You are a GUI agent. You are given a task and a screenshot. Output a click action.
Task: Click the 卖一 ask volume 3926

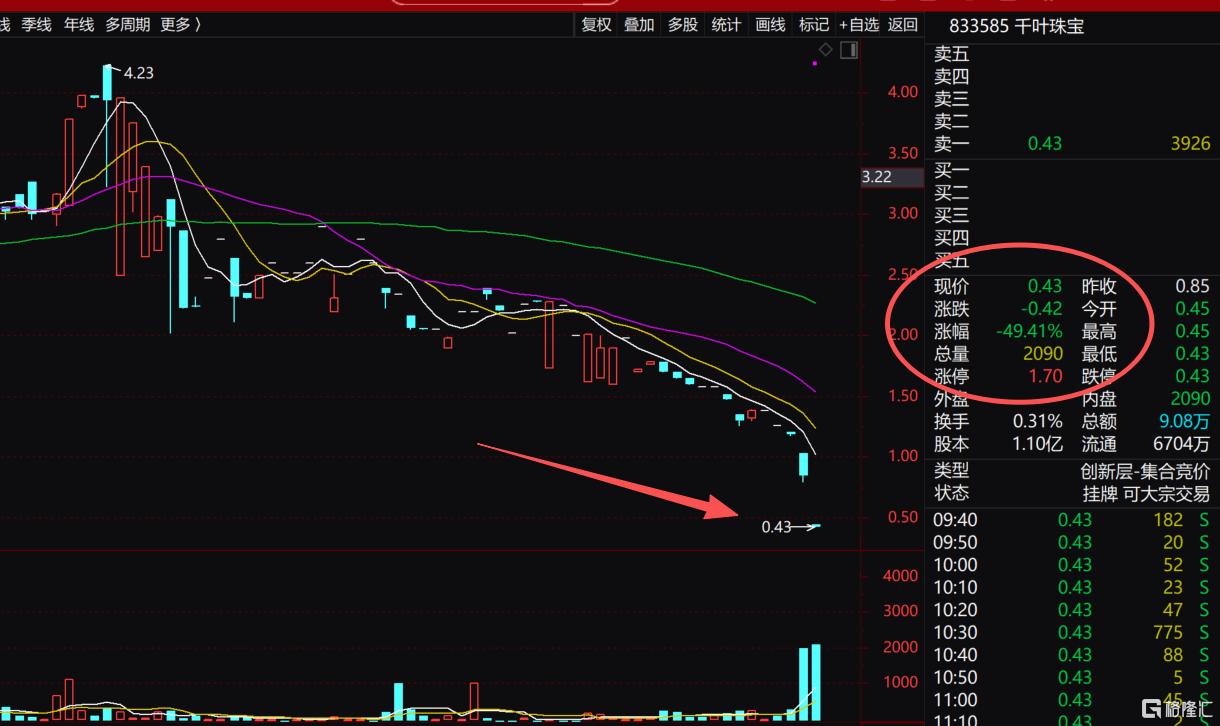pyautogui.click(x=1190, y=143)
